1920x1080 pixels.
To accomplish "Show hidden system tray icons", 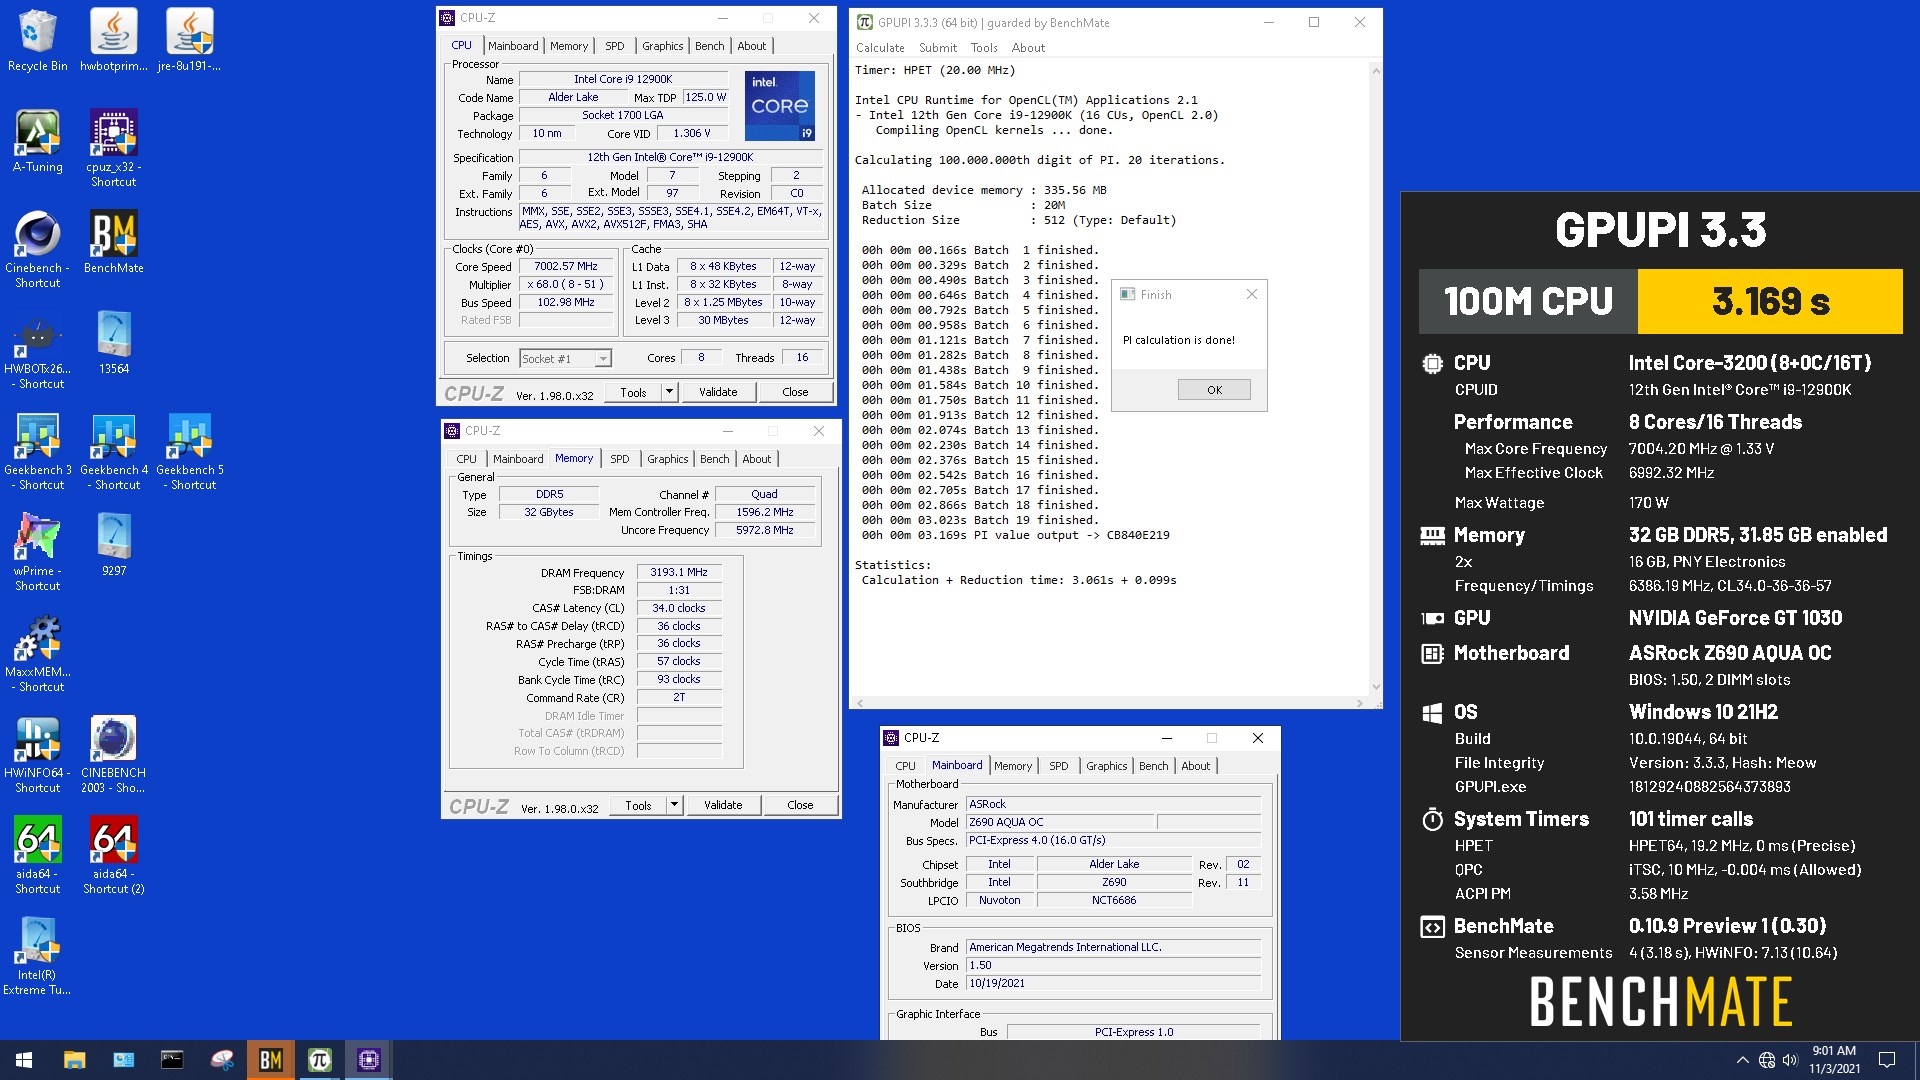I will coord(1742,1060).
